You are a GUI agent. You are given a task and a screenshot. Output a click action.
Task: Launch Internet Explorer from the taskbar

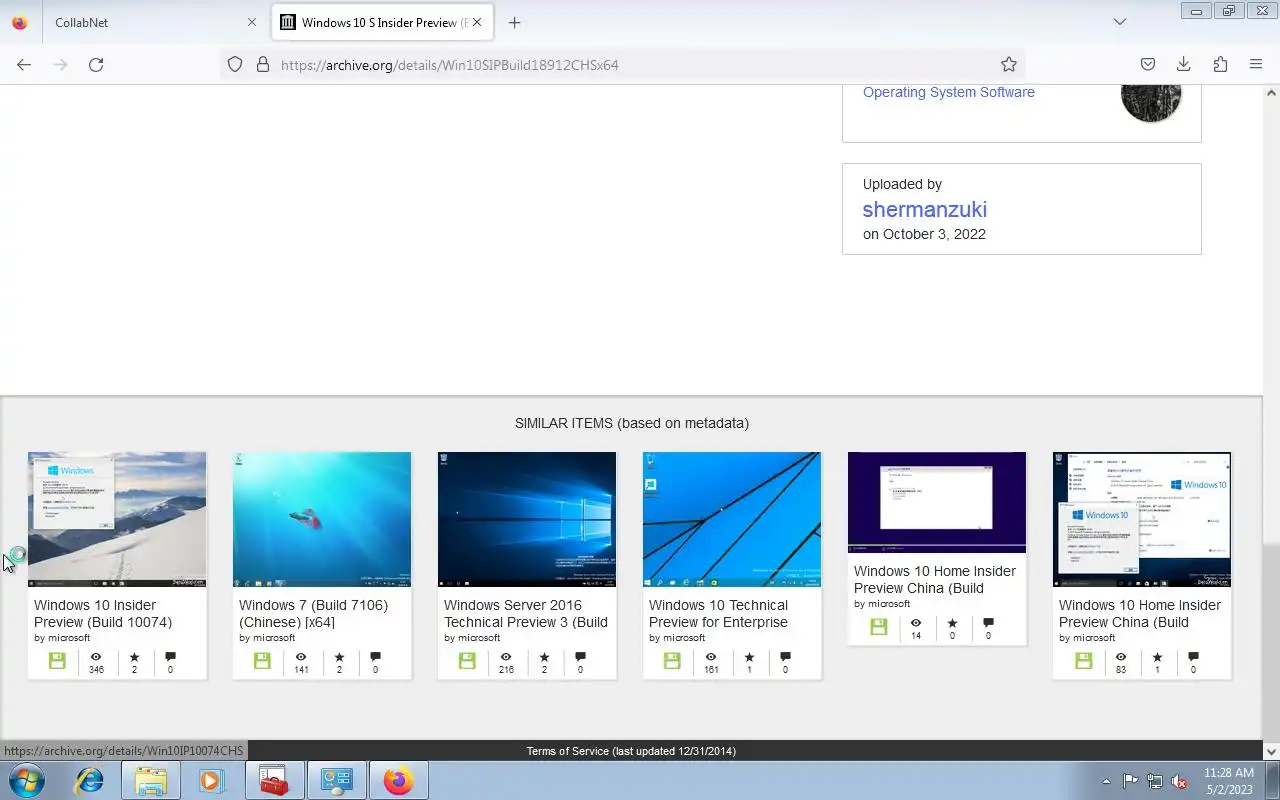pos(90,780)
